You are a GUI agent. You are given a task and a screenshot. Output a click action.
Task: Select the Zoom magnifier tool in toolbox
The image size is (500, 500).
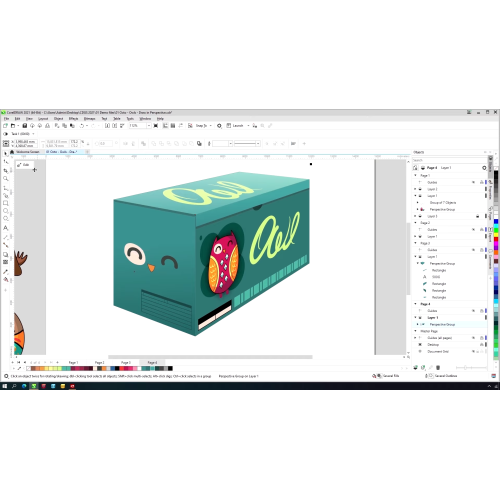[x=6, y=179]
